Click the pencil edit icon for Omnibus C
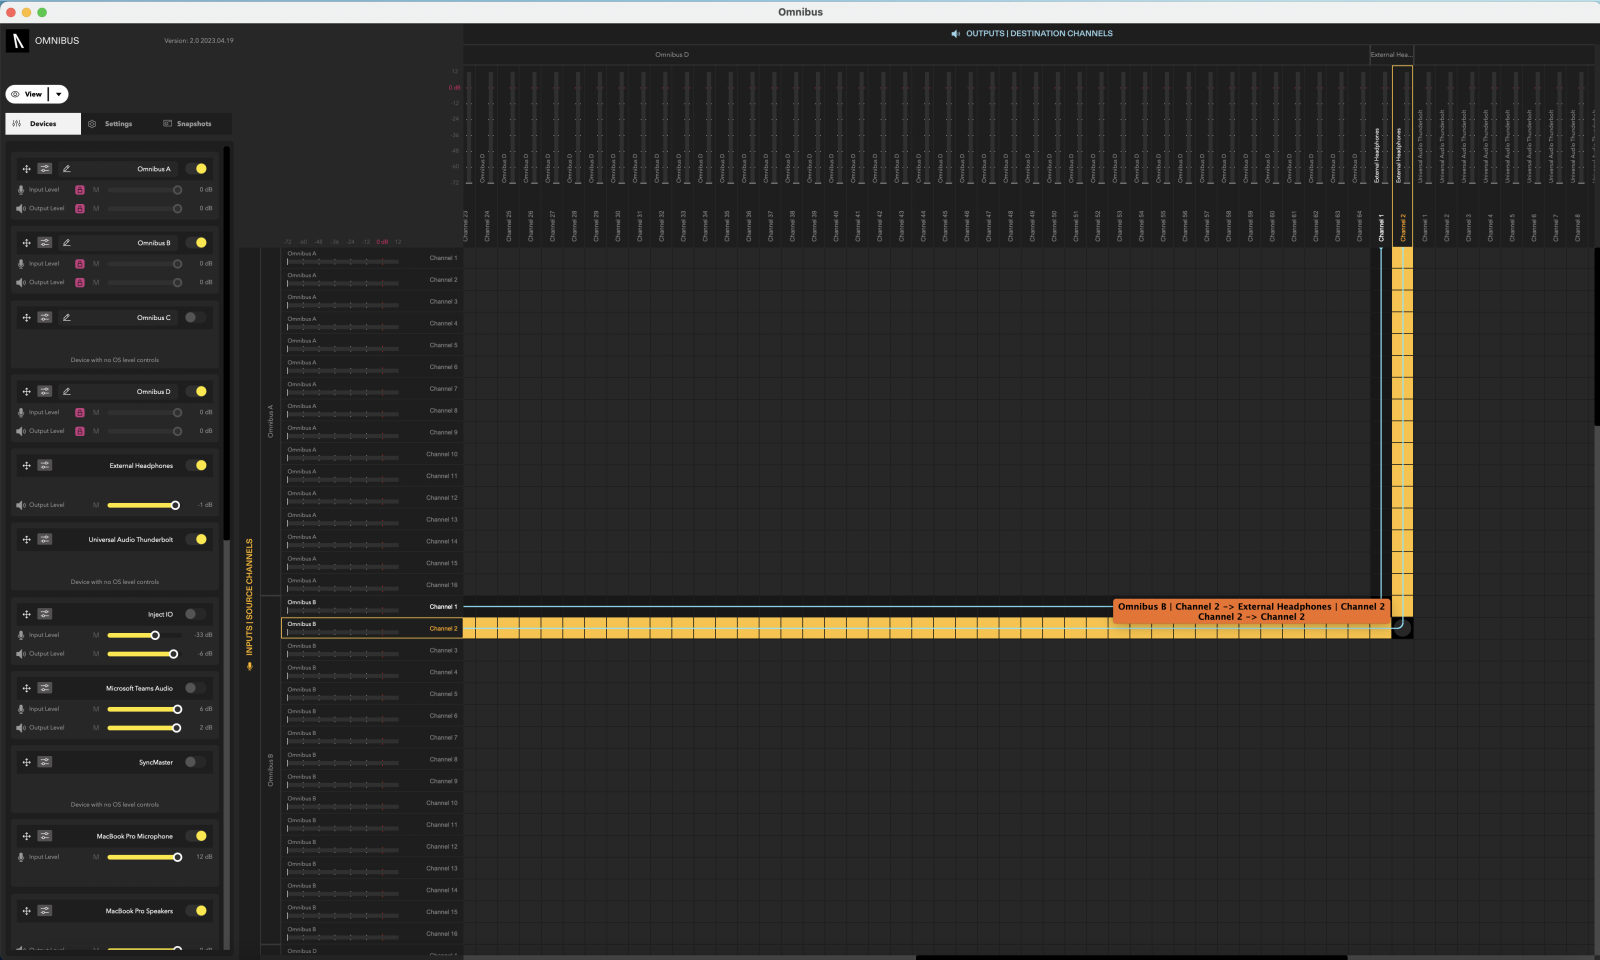This screenshot has width=1600, height=960. (x=67, y=318)
